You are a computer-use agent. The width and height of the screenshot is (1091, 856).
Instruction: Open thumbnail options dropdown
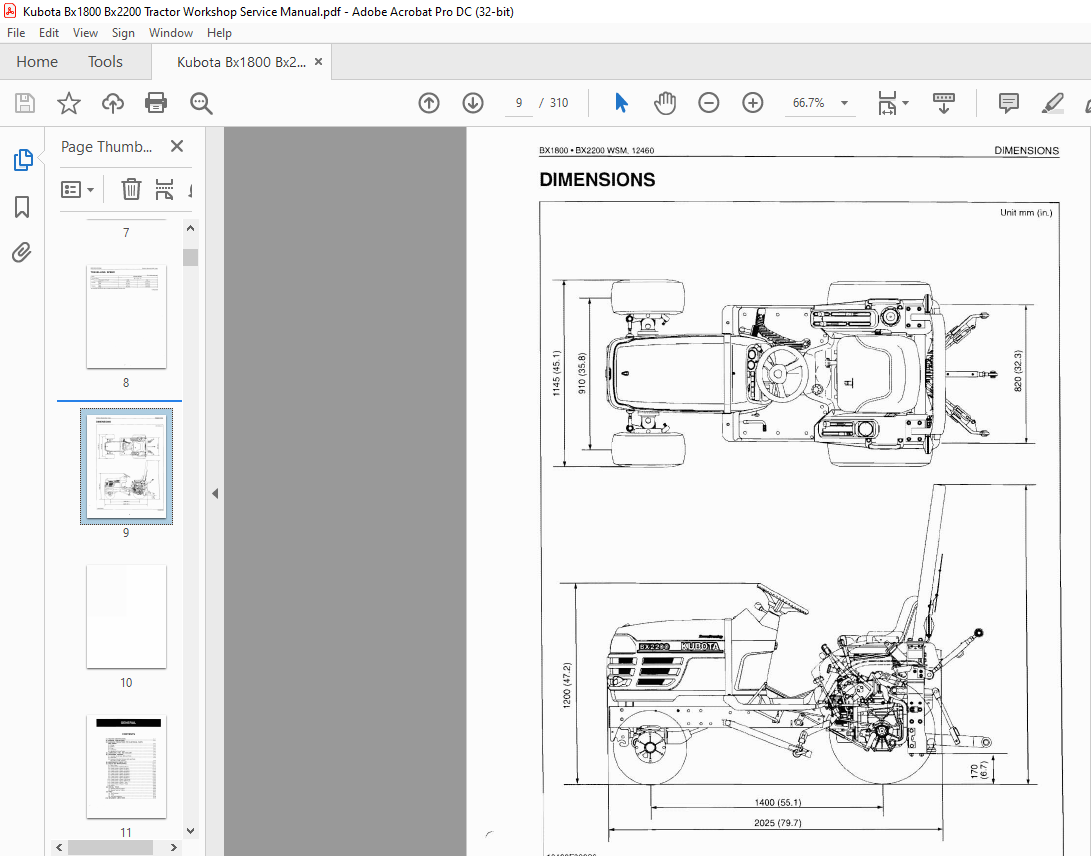[77, 189]
